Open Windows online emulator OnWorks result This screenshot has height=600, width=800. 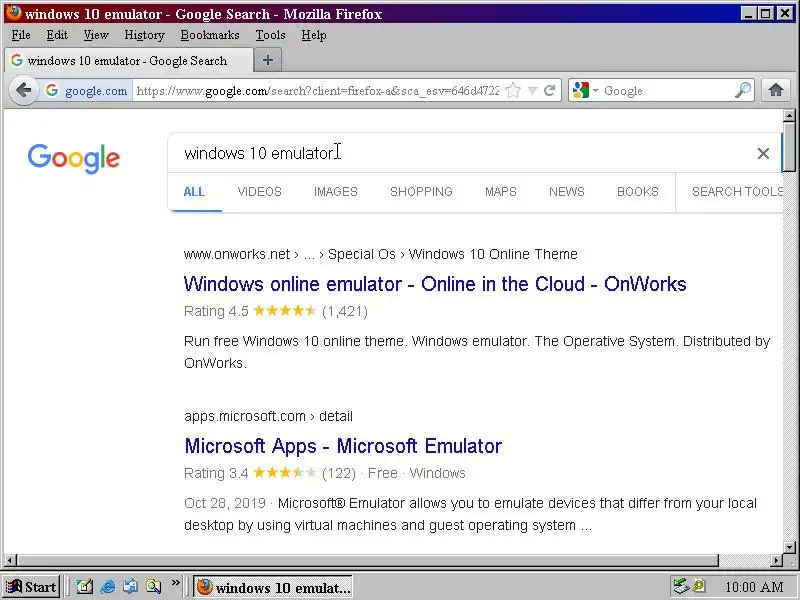435,284
